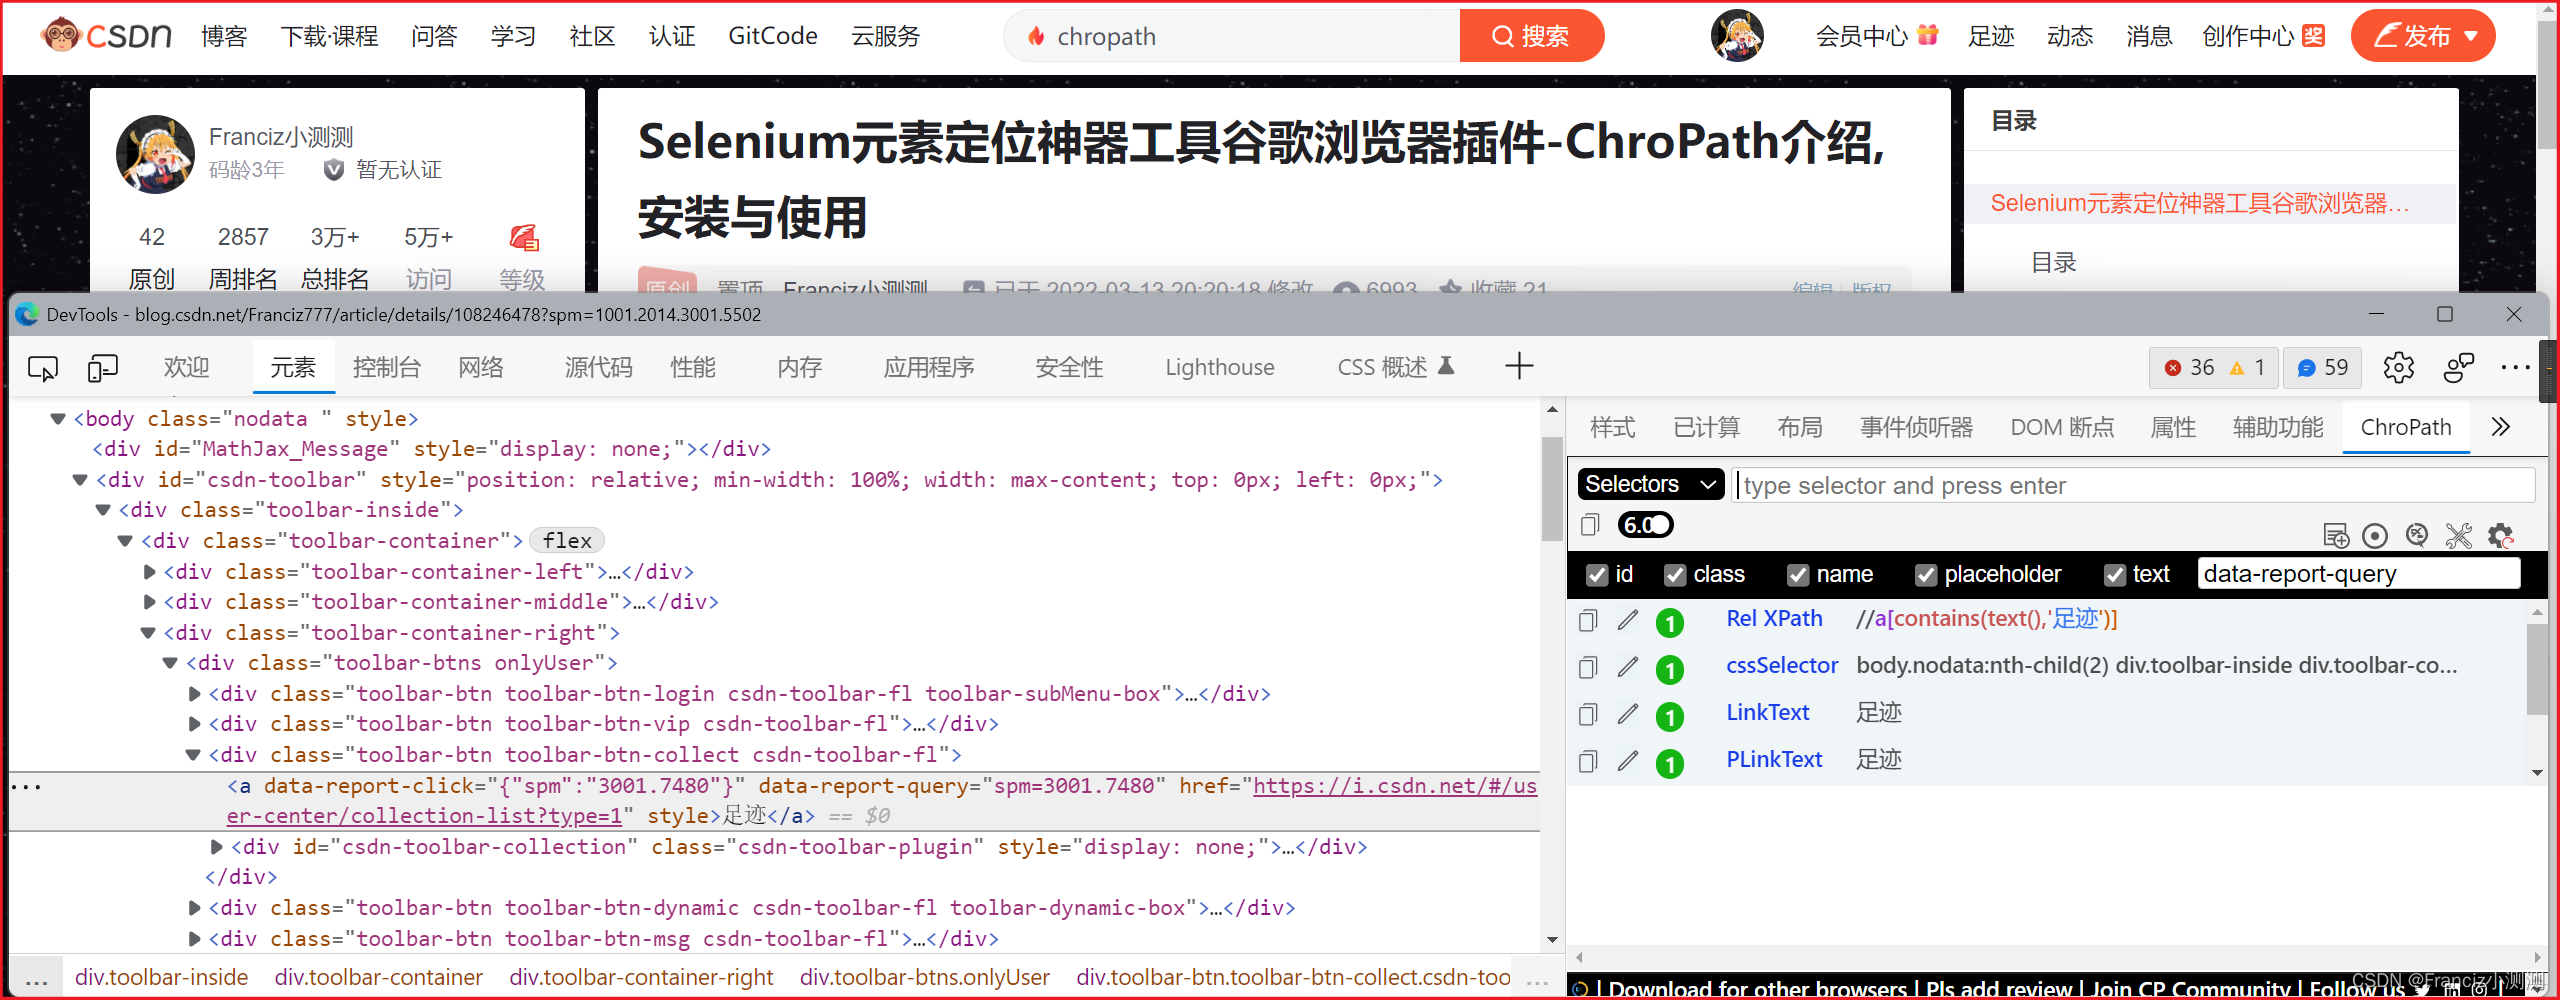
Task: Collapse the div csdn-toolbar node
Action: coord(80,480)
